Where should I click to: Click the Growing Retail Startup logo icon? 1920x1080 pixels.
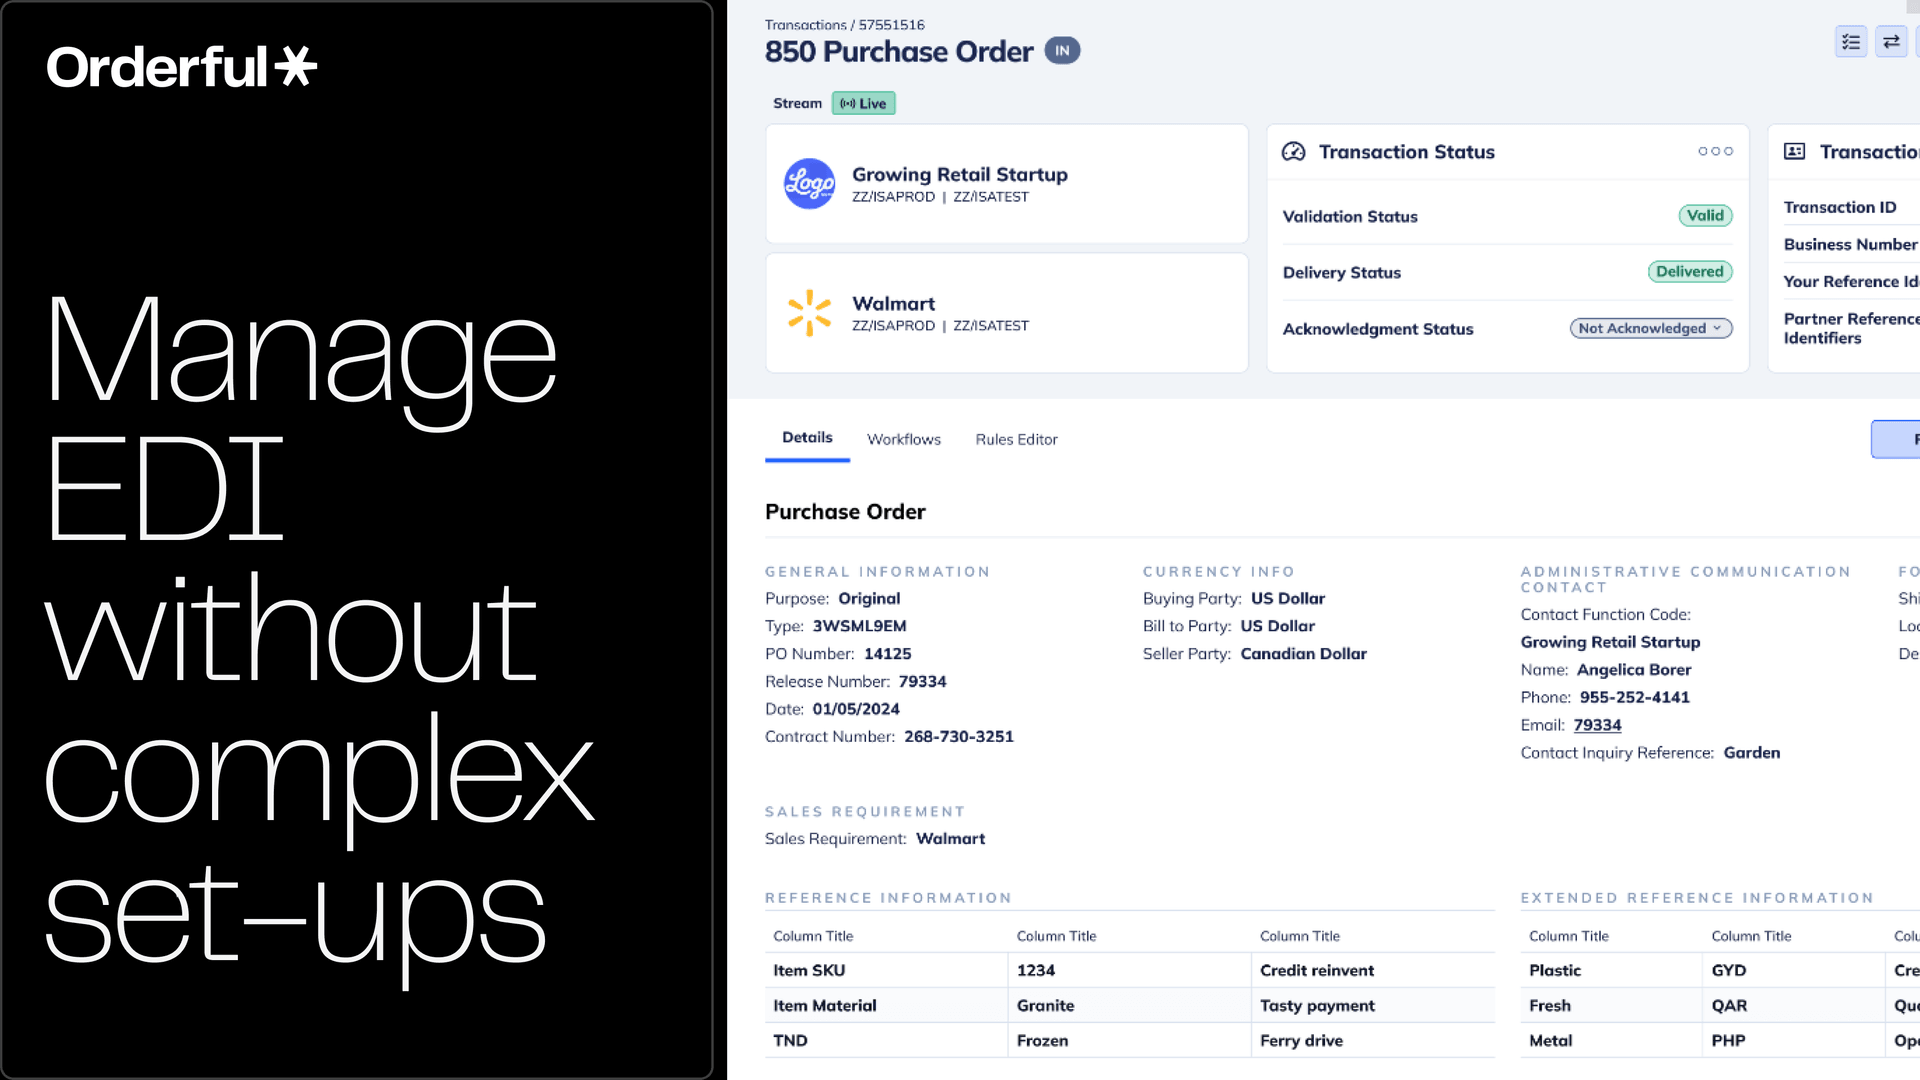[x=809, y=184]
